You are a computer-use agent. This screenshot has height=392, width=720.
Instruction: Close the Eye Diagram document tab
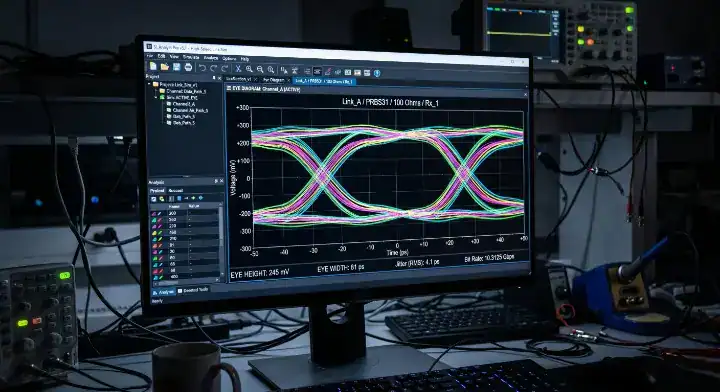(288, 80)
